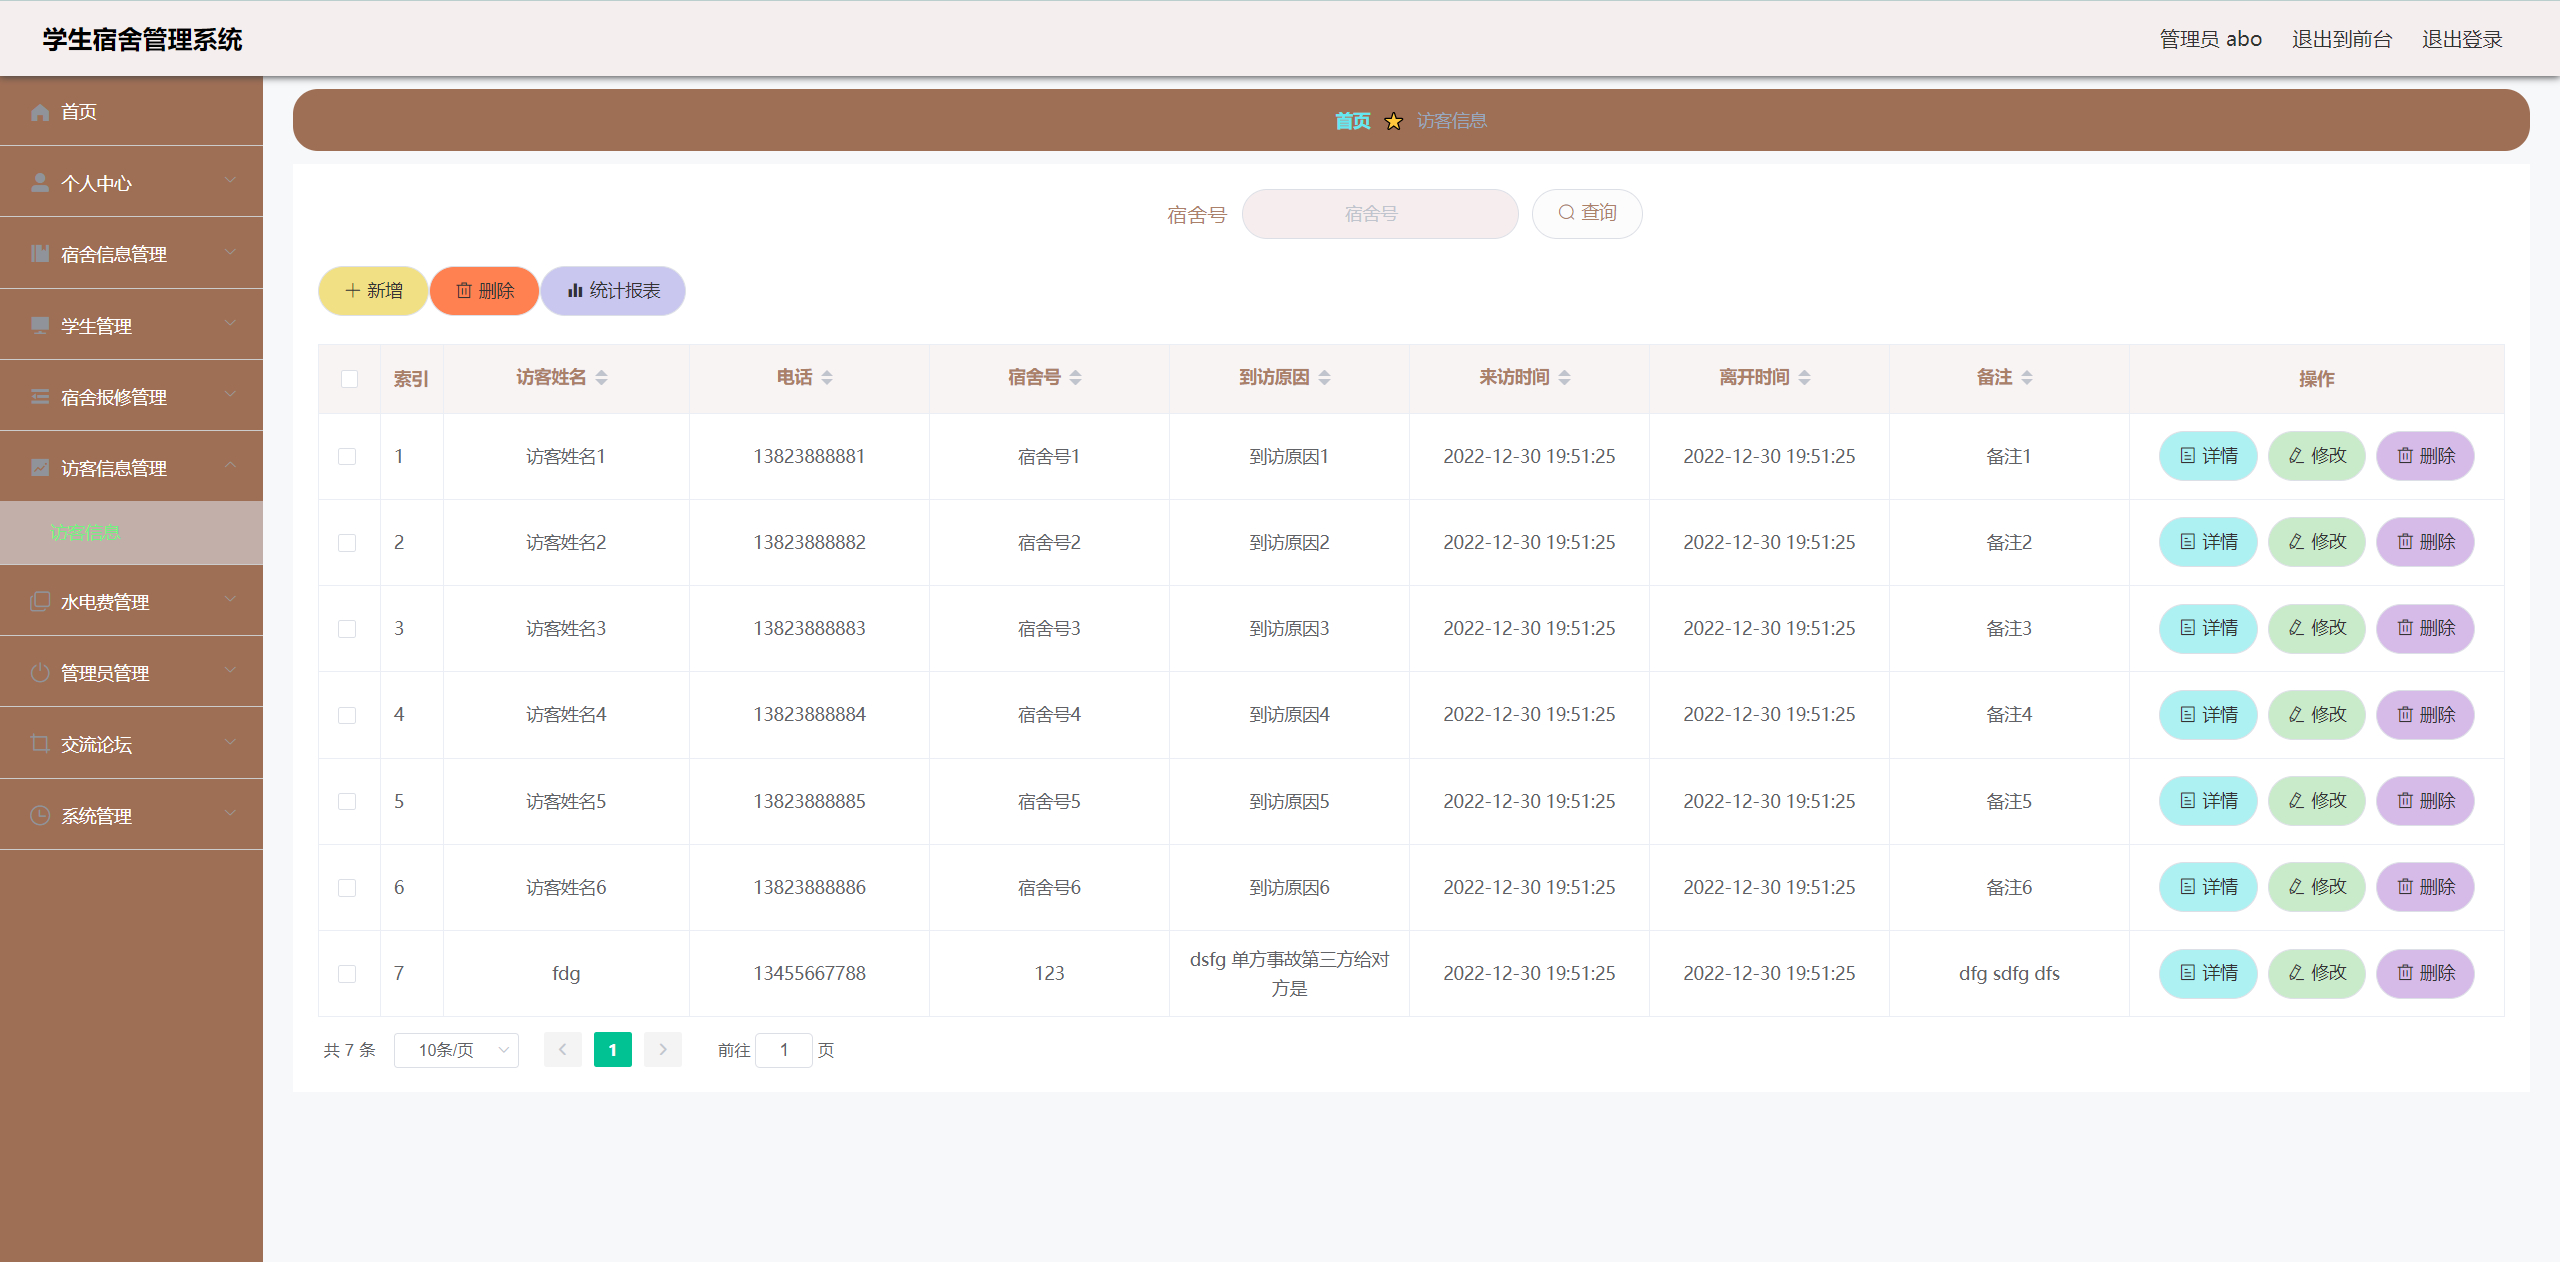Tick the select-all checkbox in the table header

349,379
